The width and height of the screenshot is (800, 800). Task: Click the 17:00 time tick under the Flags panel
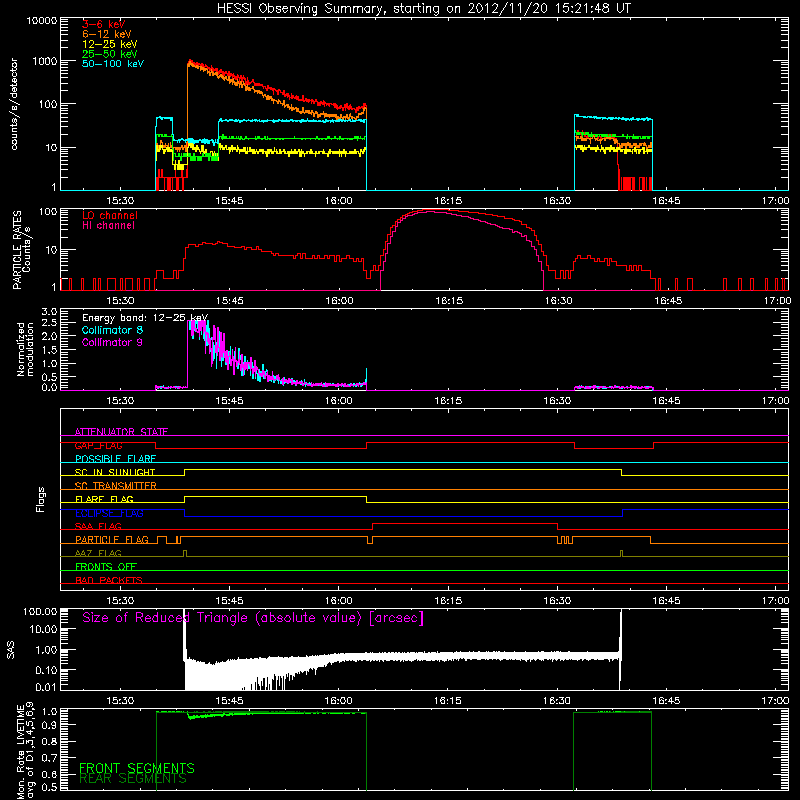(x=776, y=601)
